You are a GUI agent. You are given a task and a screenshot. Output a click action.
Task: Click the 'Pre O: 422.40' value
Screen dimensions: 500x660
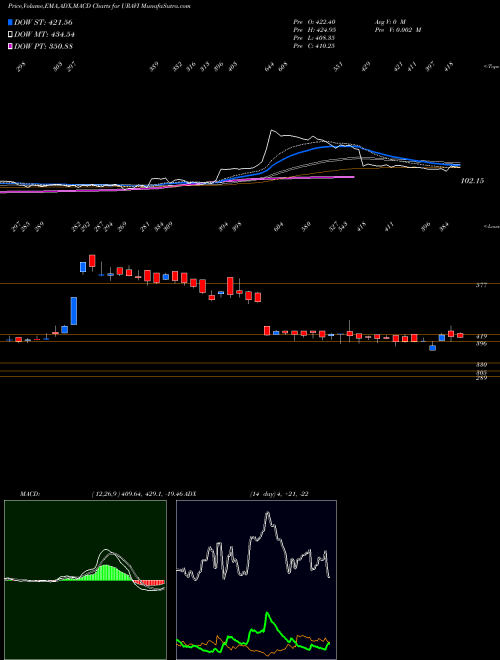[x=314, y=22]
